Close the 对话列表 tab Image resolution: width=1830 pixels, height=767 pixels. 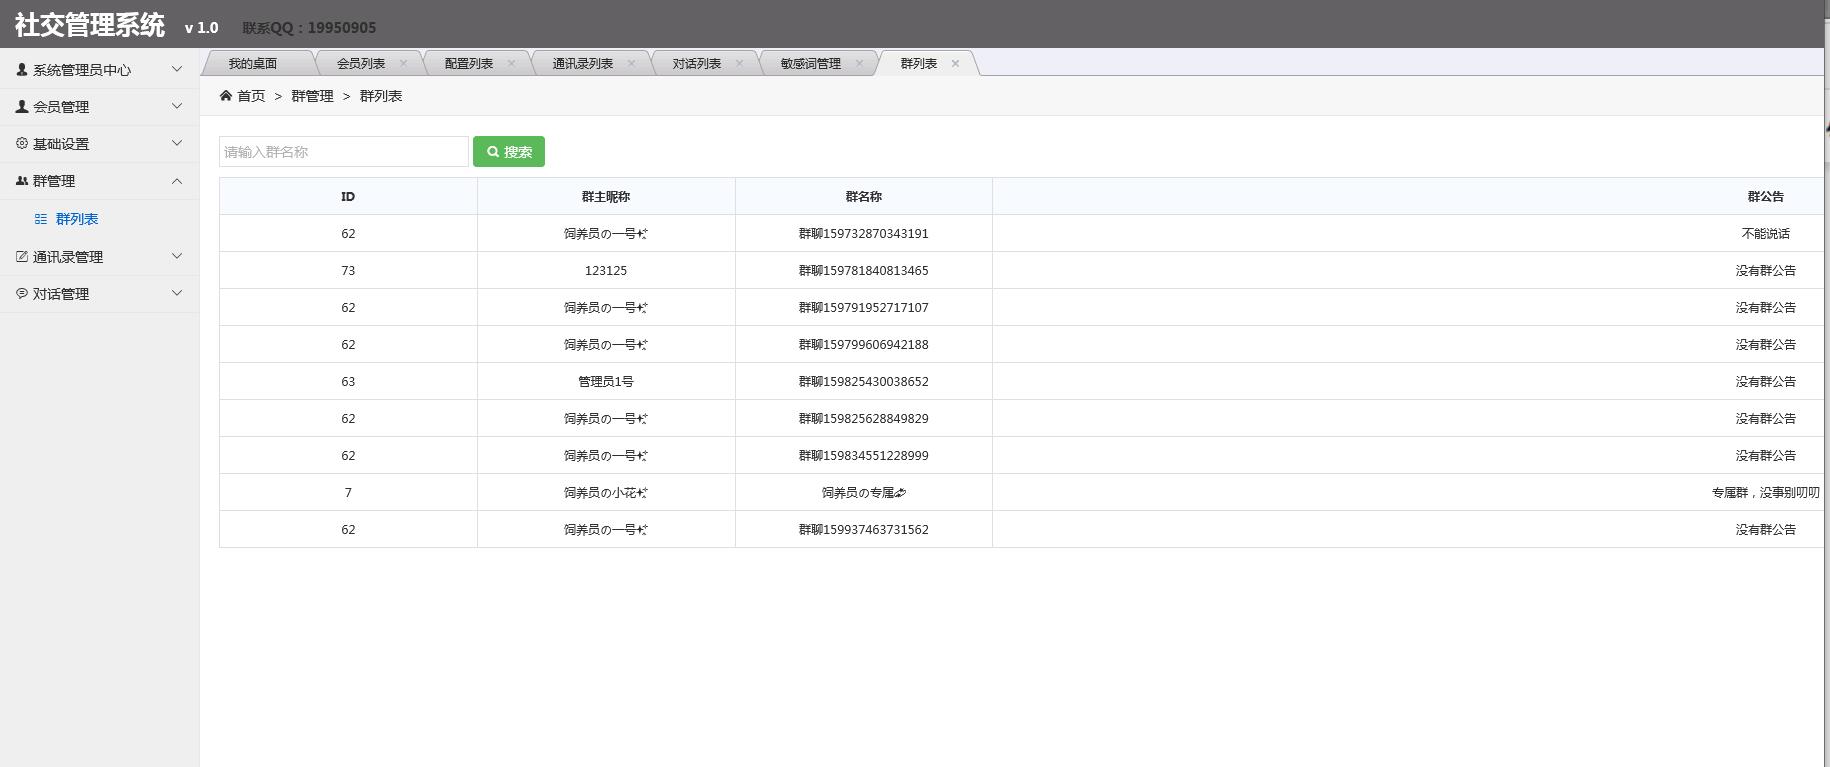pos(740,63)
